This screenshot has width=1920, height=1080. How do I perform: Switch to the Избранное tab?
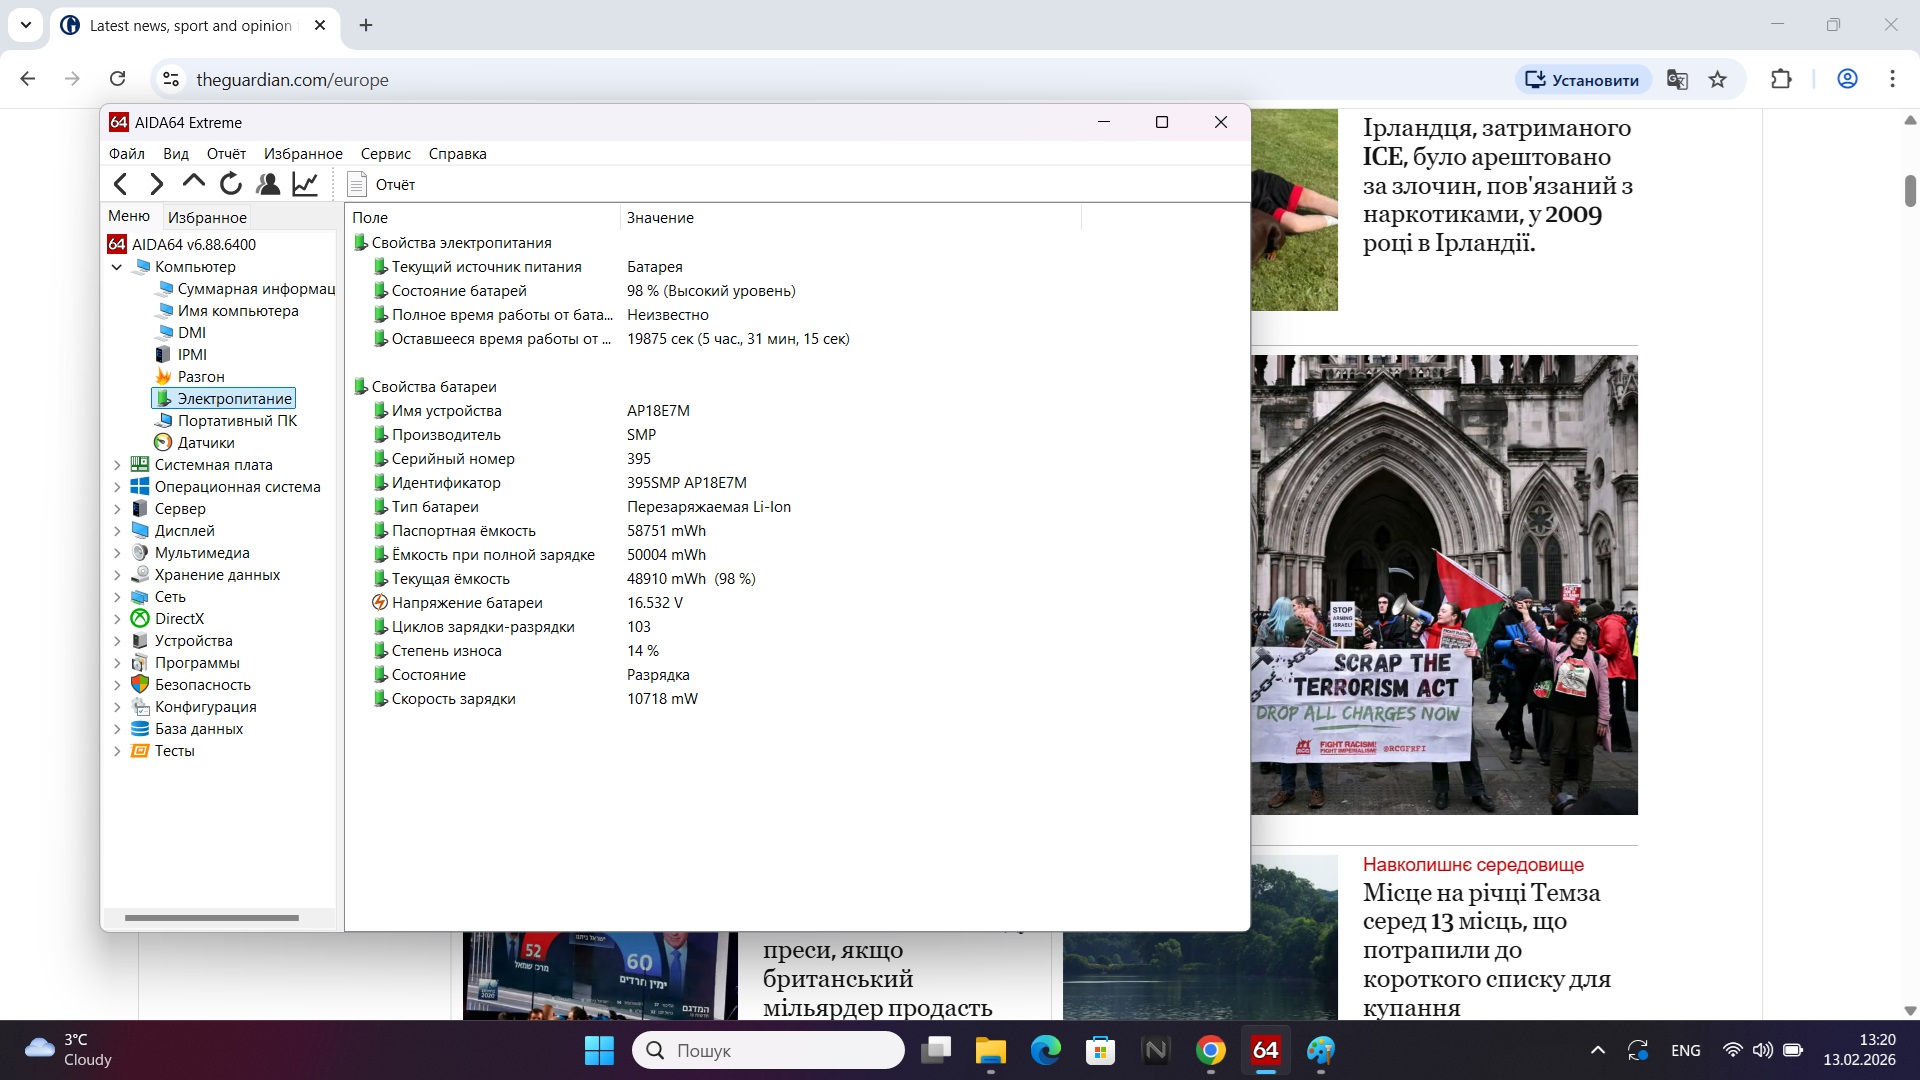tap(207, 217)
